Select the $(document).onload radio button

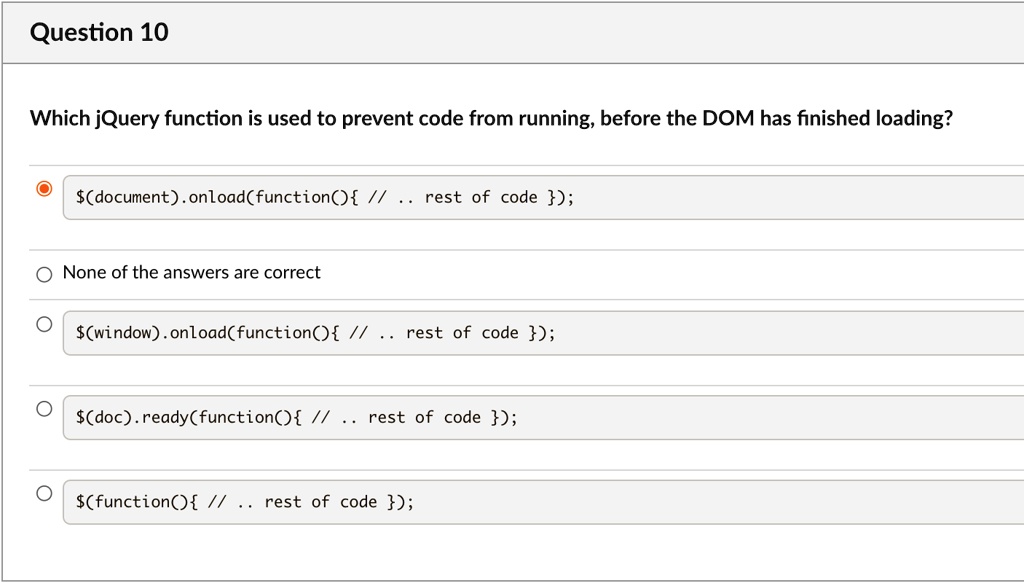[x=43, y=189]
